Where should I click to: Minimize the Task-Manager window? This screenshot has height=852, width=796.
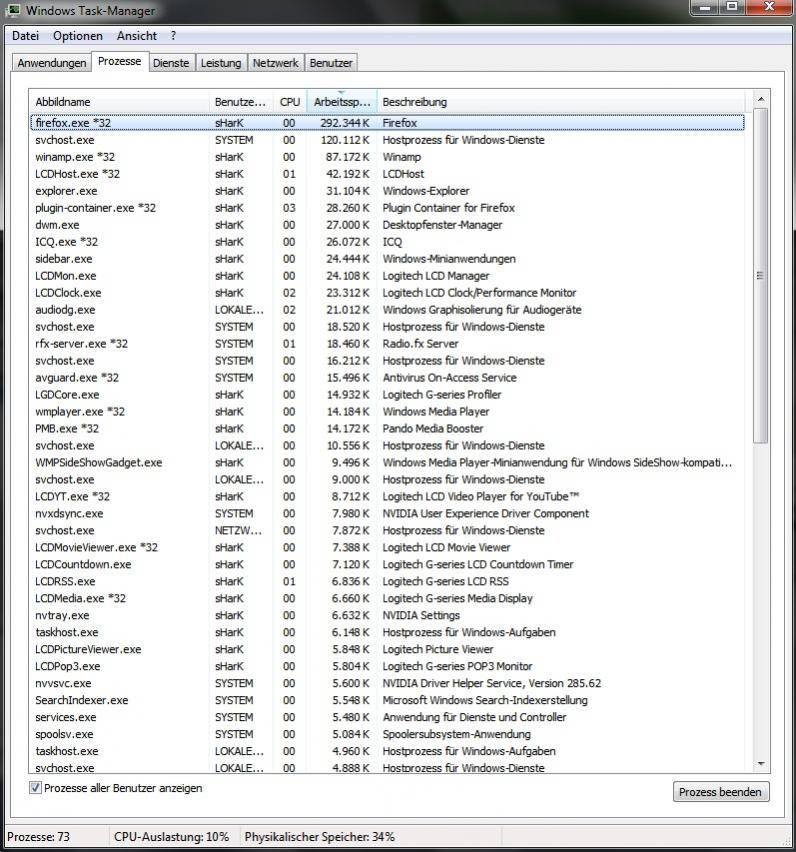pos(705,7)
